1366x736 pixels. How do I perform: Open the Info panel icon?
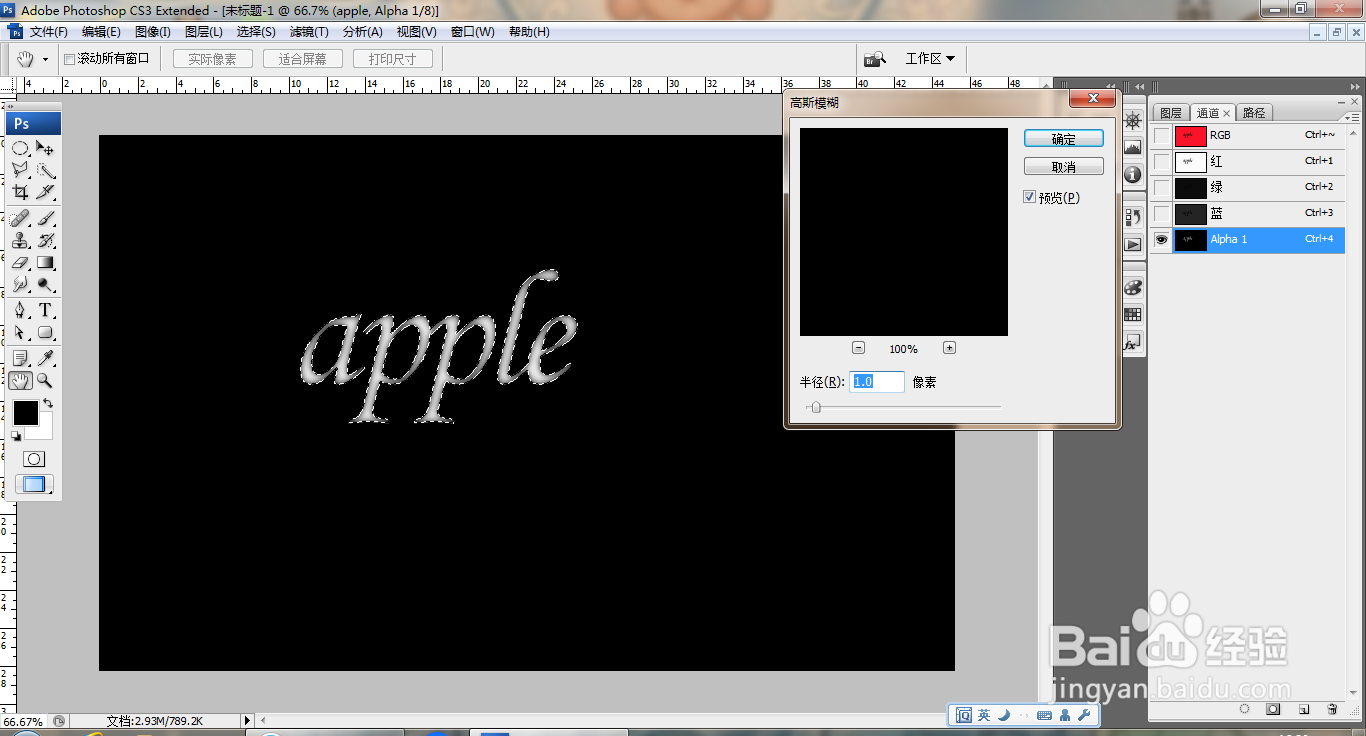pos(1133,174)
